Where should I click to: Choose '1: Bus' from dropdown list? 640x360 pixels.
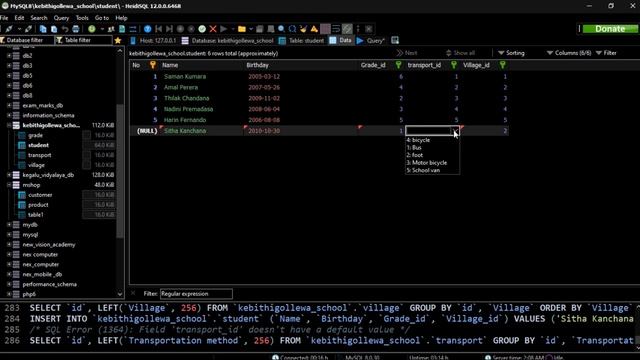point(432,148)
